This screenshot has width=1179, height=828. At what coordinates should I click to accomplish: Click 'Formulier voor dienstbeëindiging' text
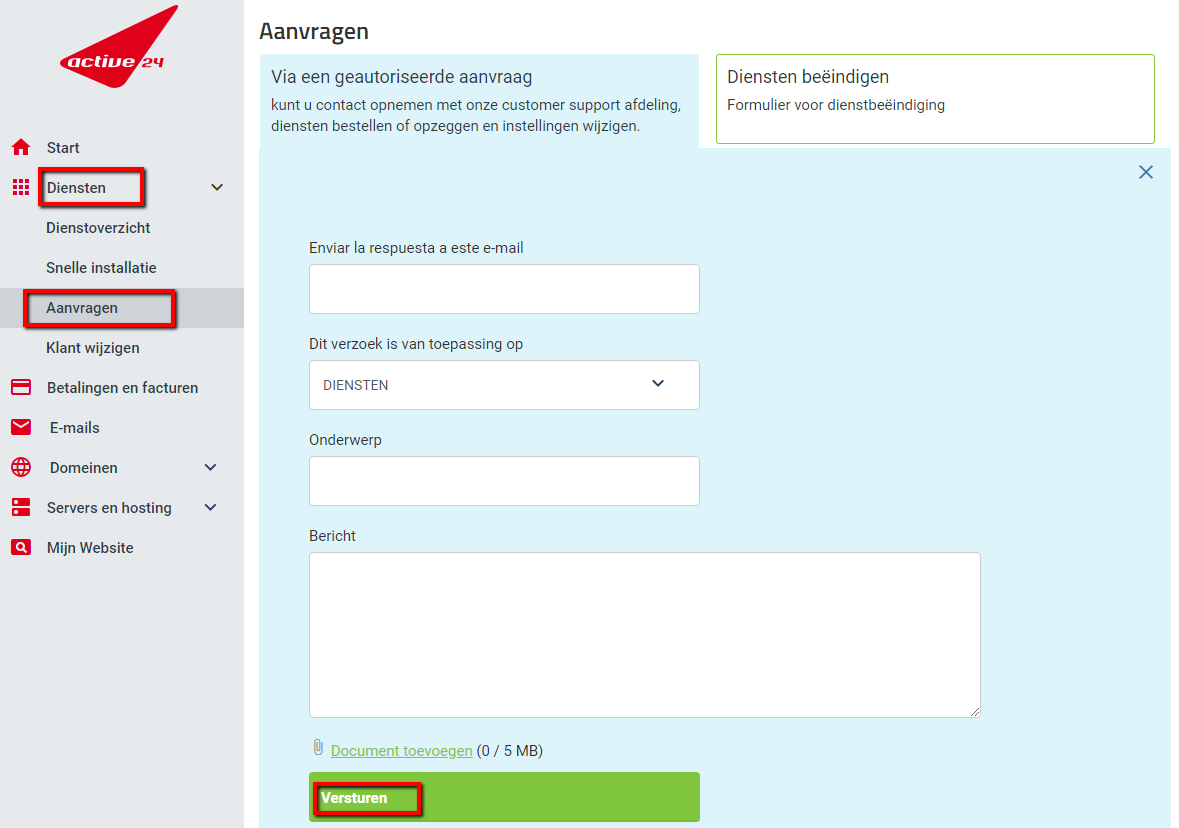836,105
